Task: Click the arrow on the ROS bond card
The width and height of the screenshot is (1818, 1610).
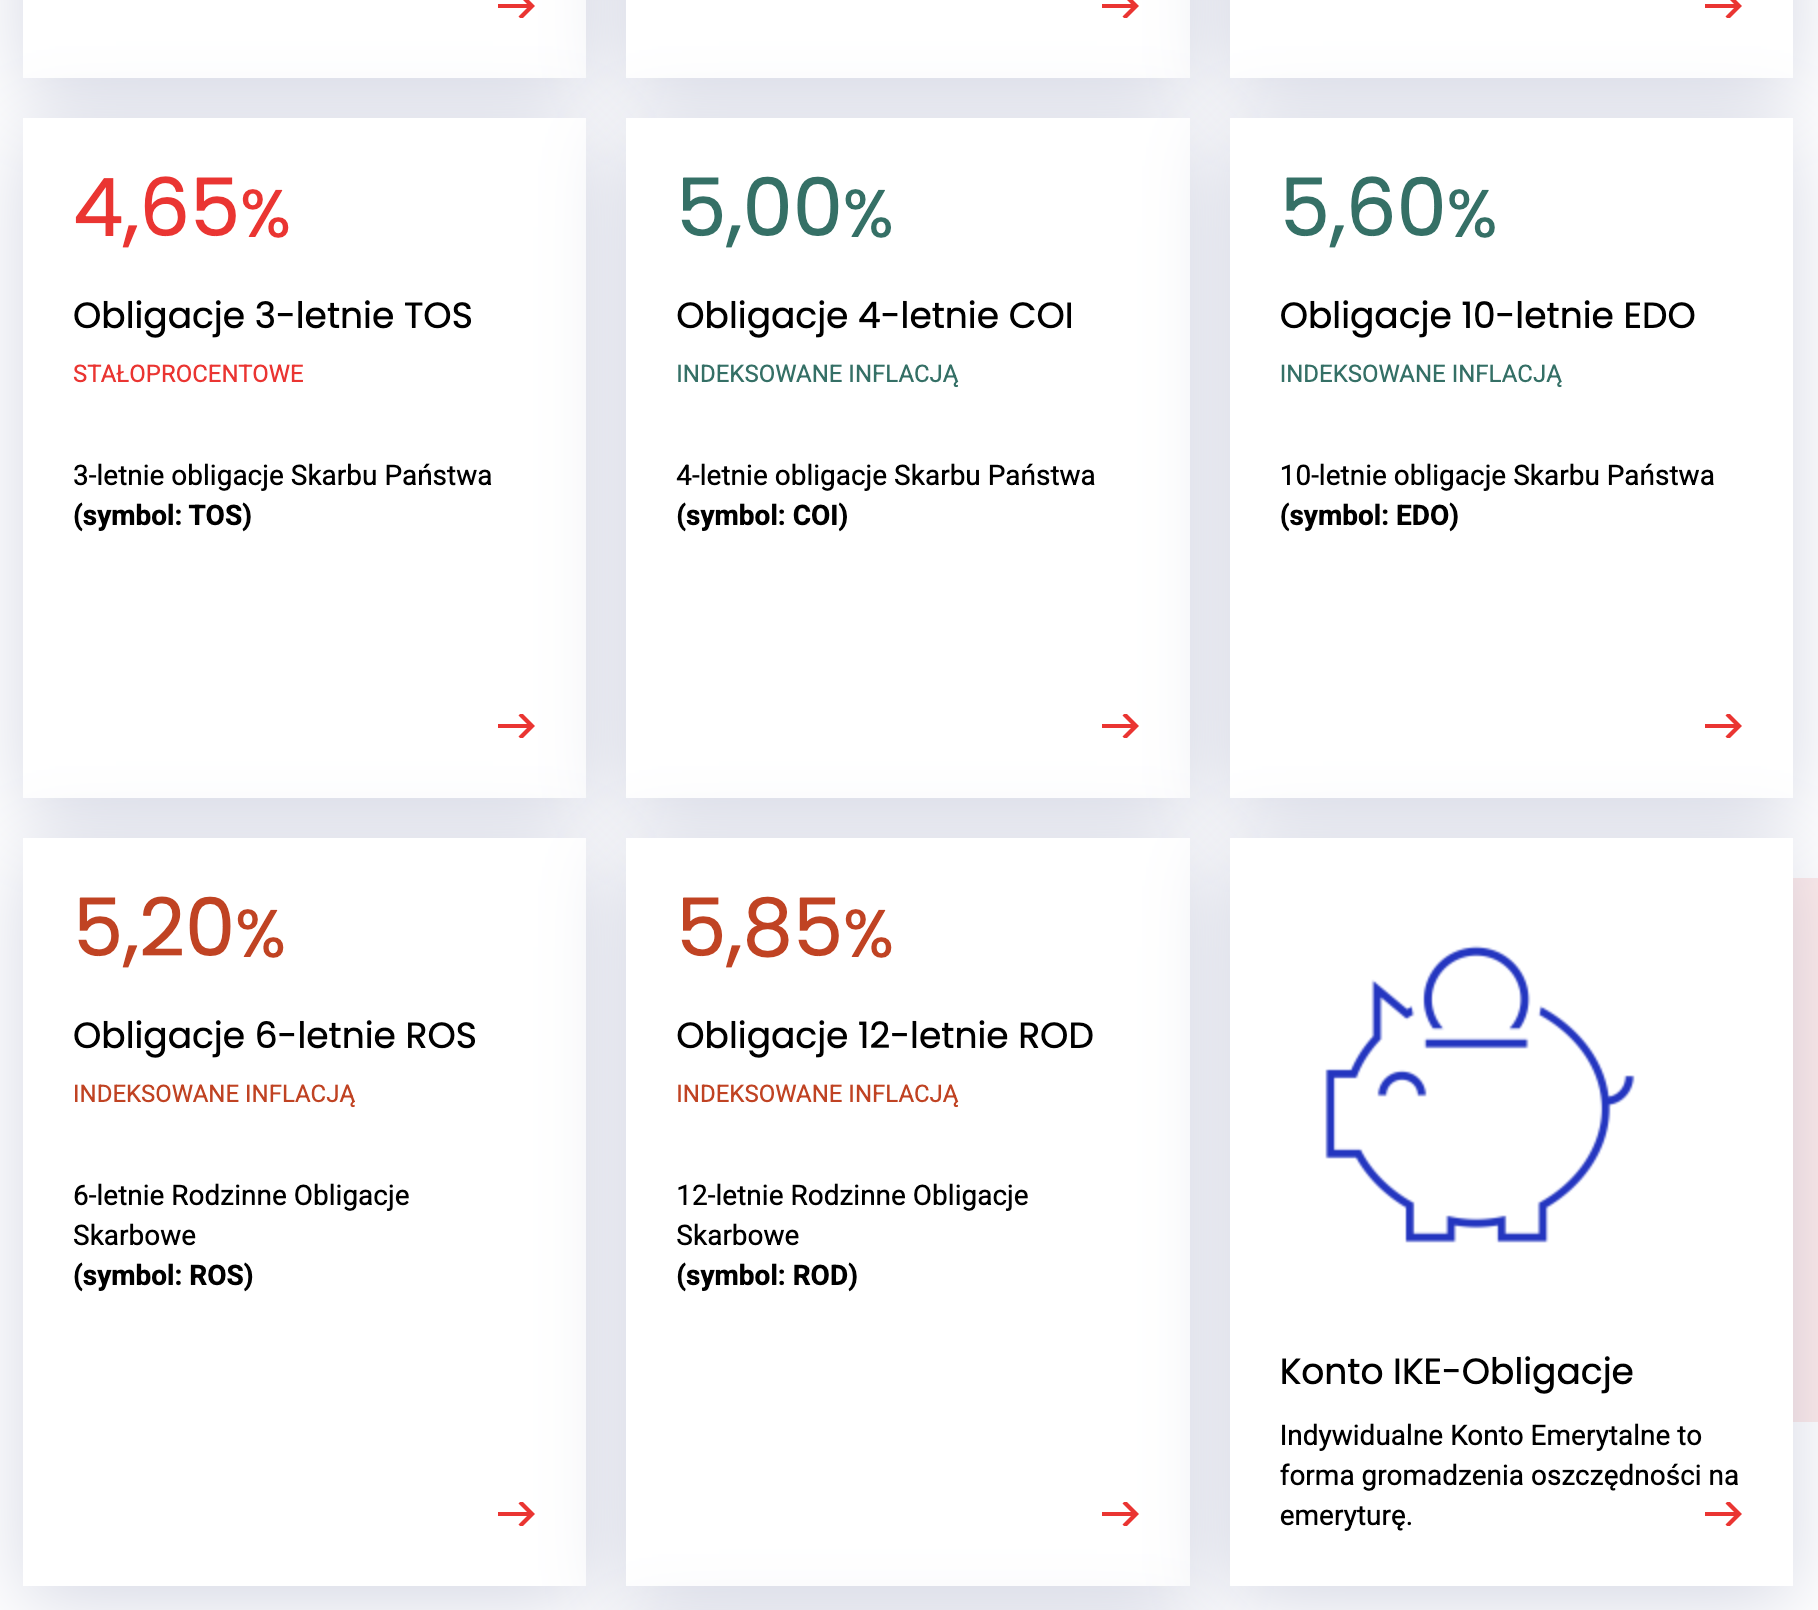Action: pos(516,1514)
